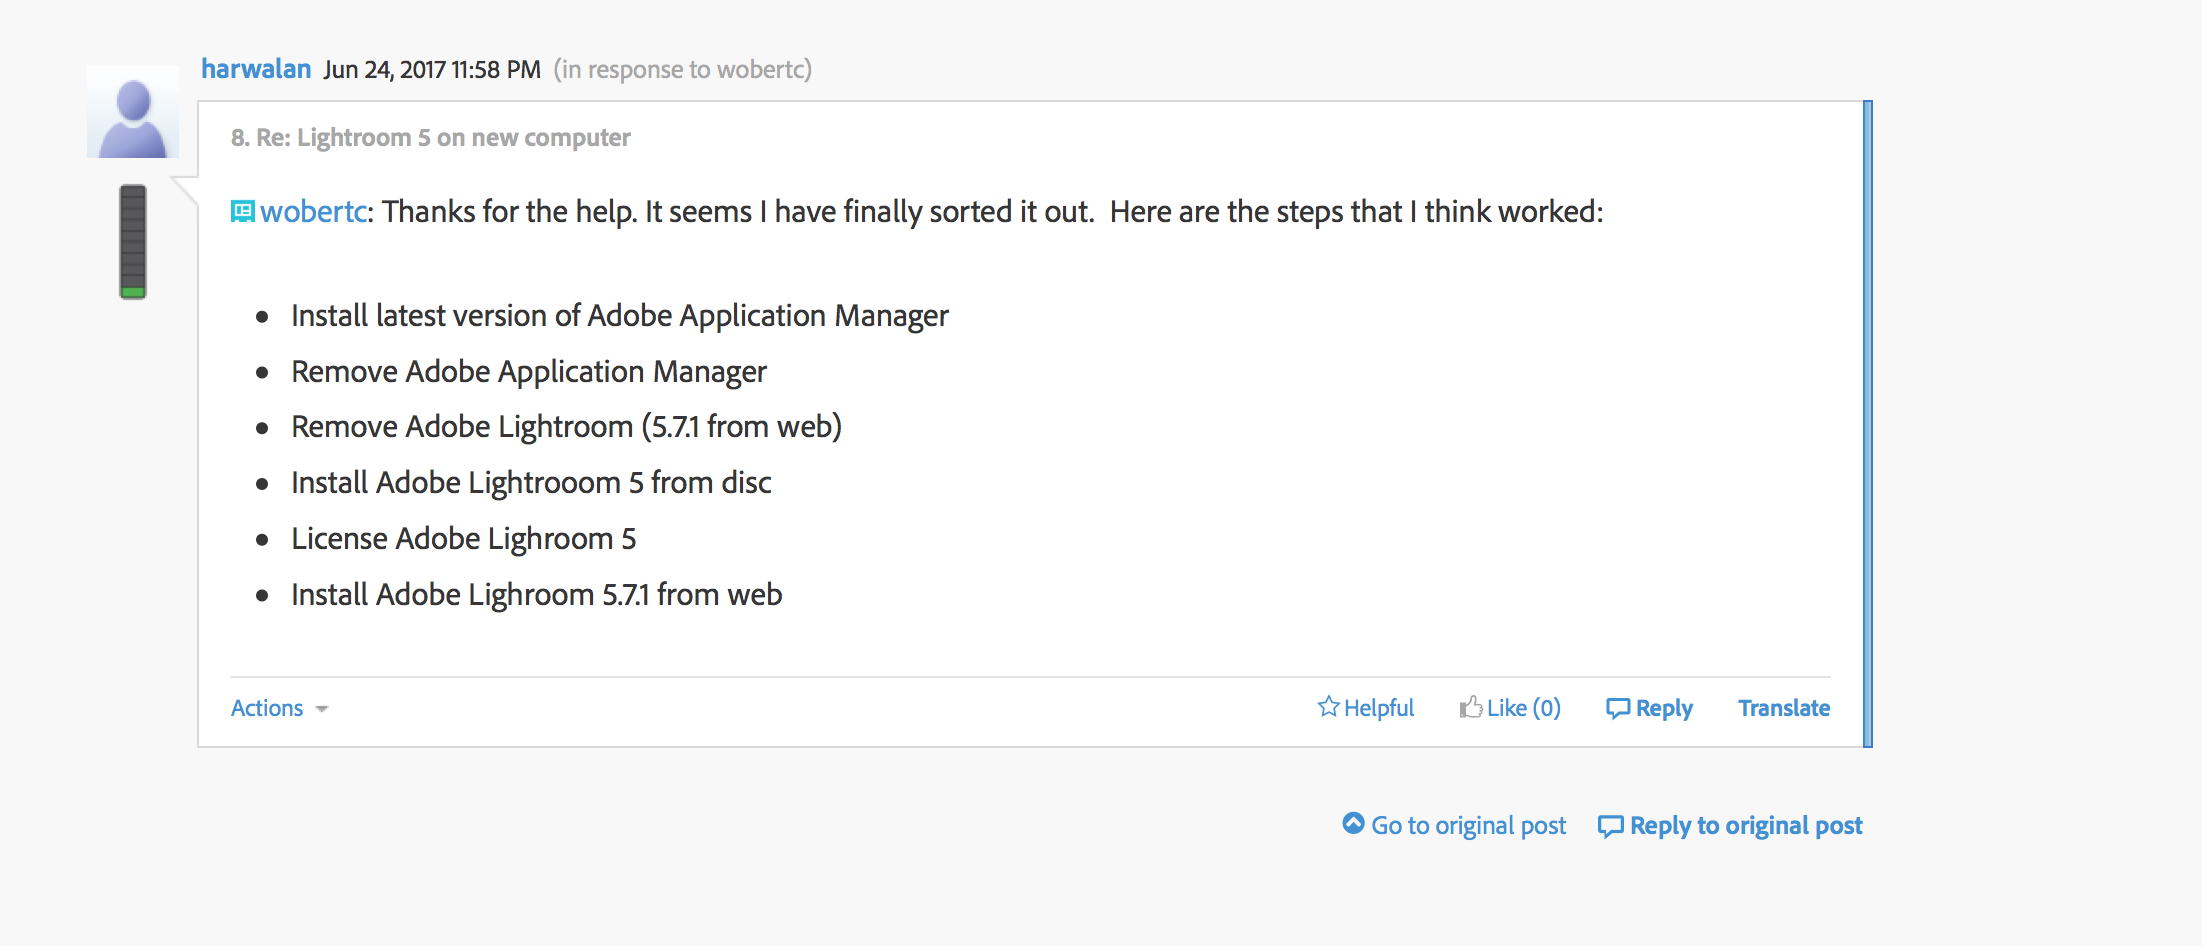Click the Reply speech bubble icon
The width and height of the screenshot is (2202, 946).
tap(1617, 708)
